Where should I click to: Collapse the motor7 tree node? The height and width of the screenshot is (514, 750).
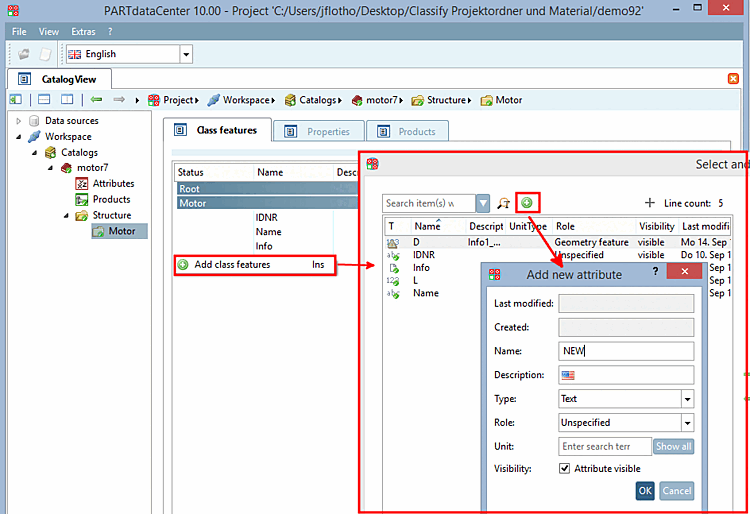coord(50,168)
